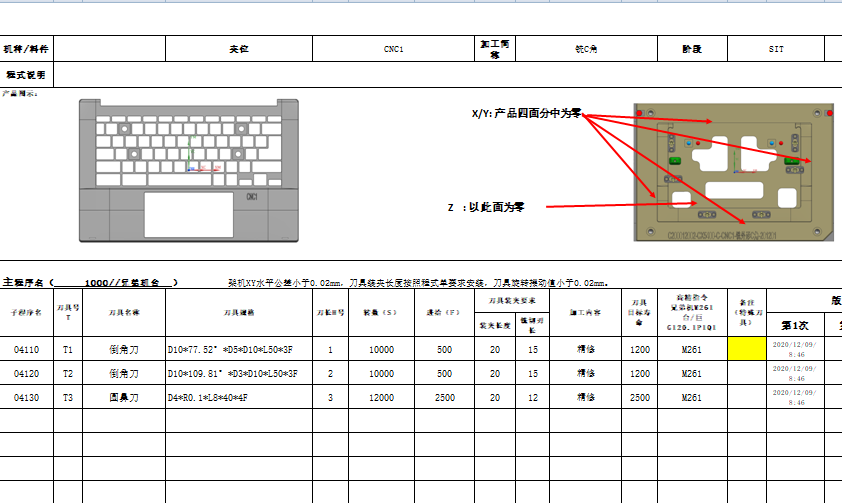
Task: Click the 夹位 header cell
Action: point(239,49)
